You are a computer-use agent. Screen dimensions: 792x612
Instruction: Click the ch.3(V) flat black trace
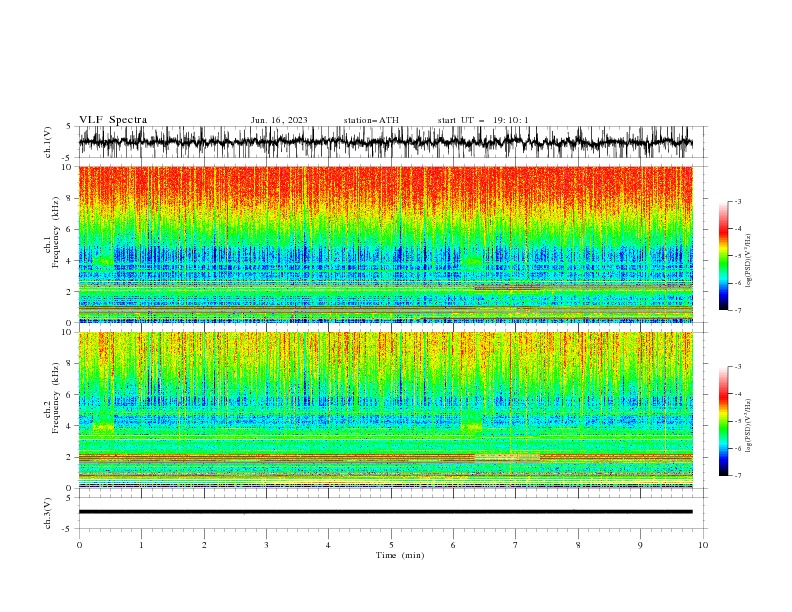click(385, 512)
